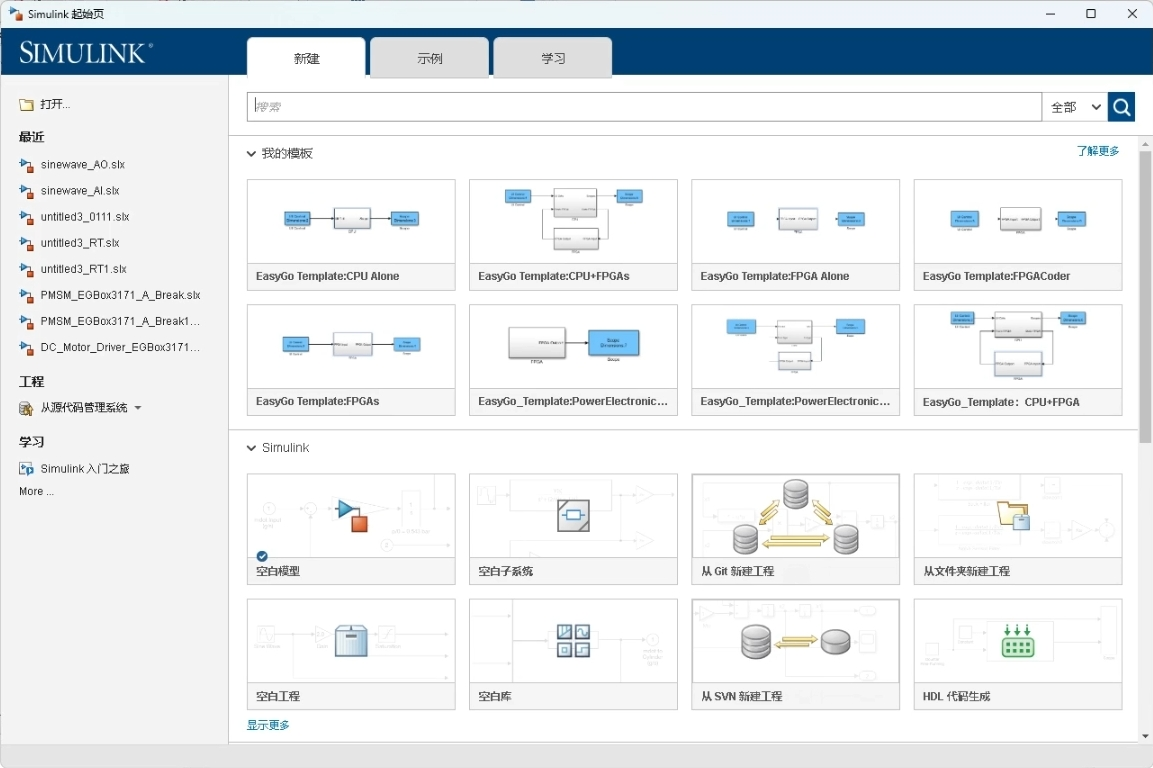Collapse the 我的模板 section
The width and height of the screenshot is (1153, 768).
[252, 154]
